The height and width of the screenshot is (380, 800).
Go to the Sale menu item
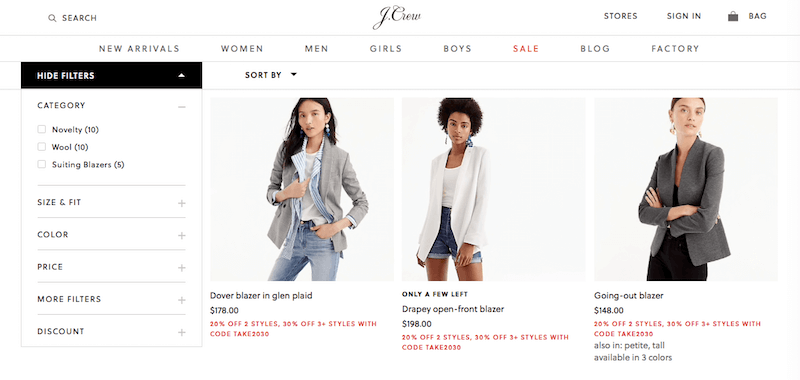(526, 49)
